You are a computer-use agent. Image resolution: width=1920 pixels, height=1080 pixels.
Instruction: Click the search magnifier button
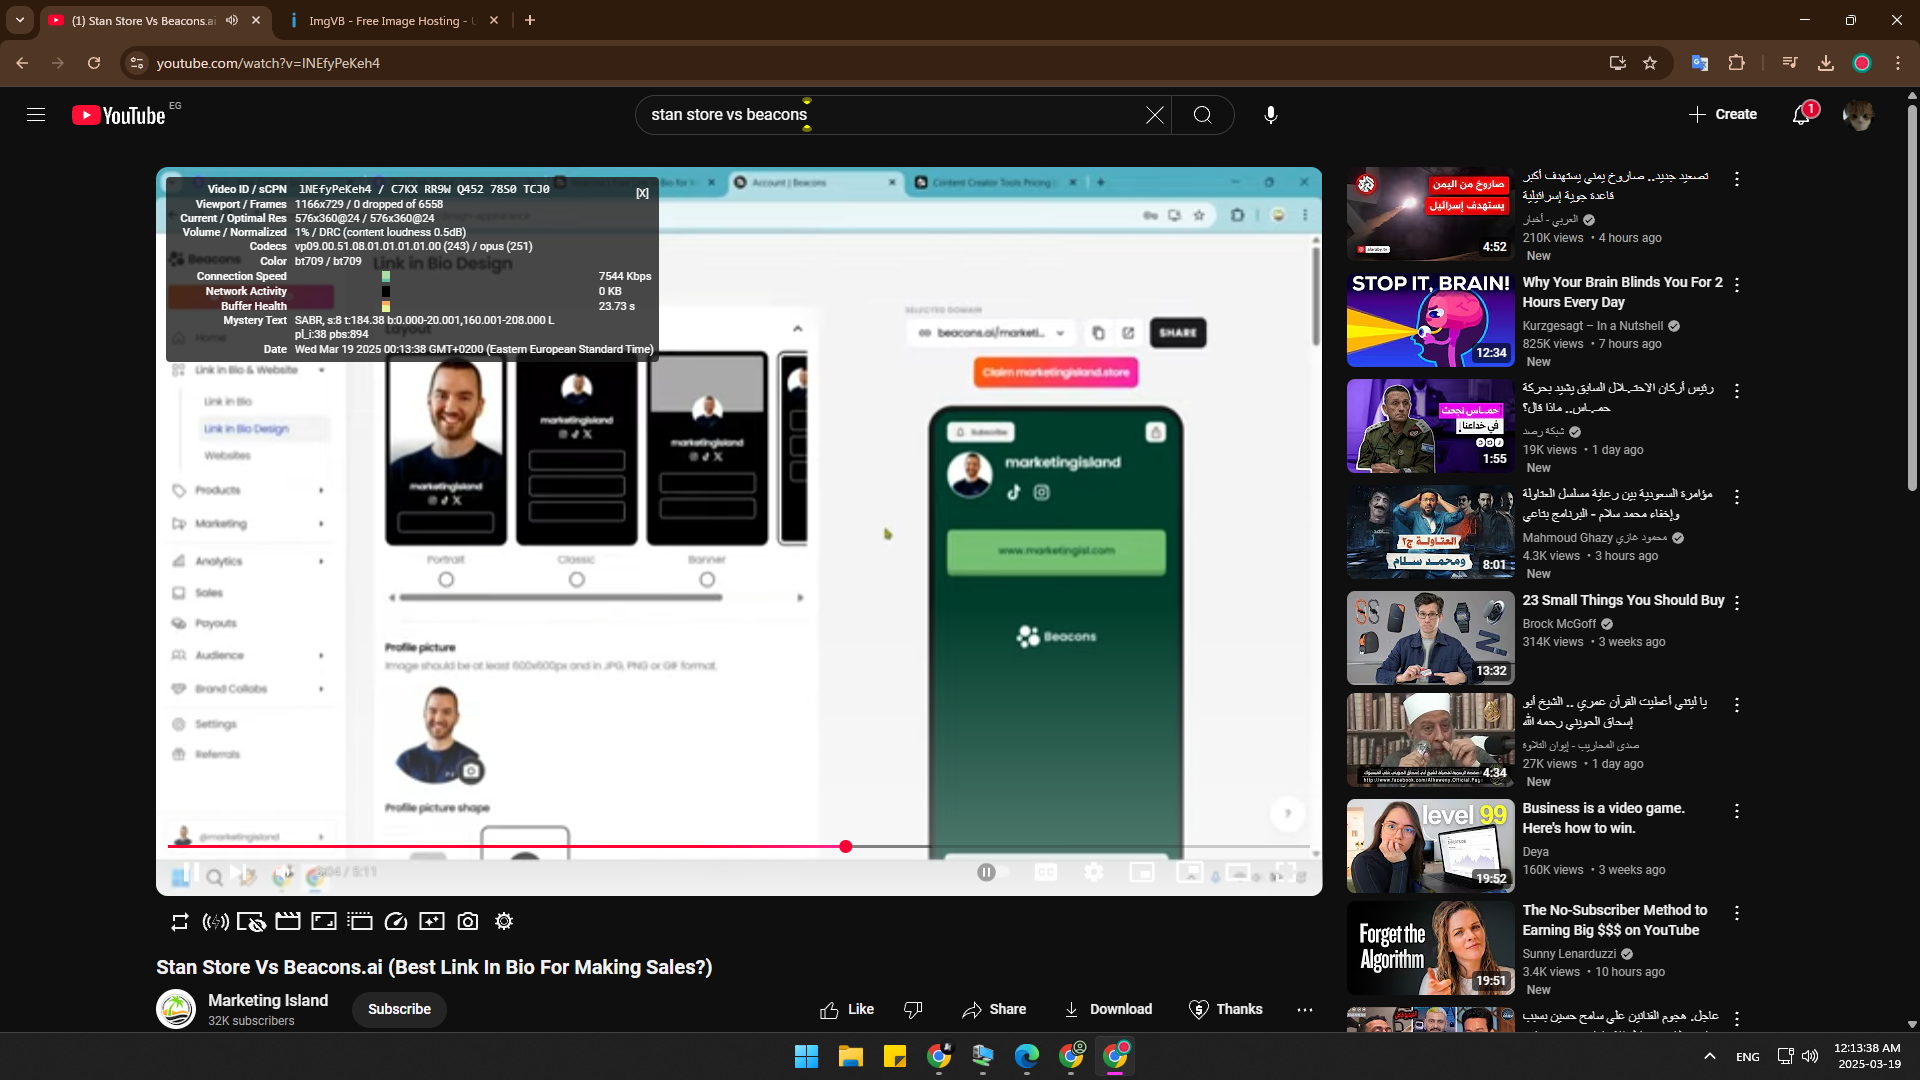(x=1202, y=115)
